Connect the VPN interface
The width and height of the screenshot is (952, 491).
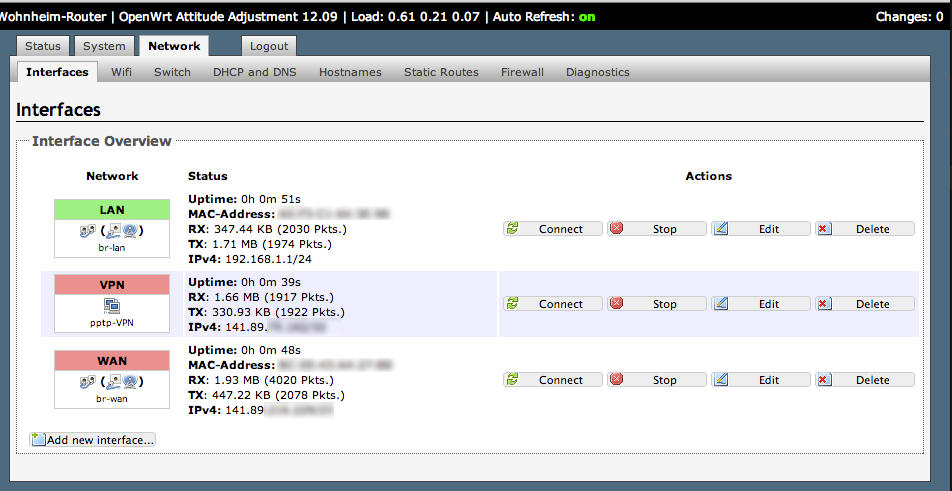pyautogui.click(x=553, y=304)
